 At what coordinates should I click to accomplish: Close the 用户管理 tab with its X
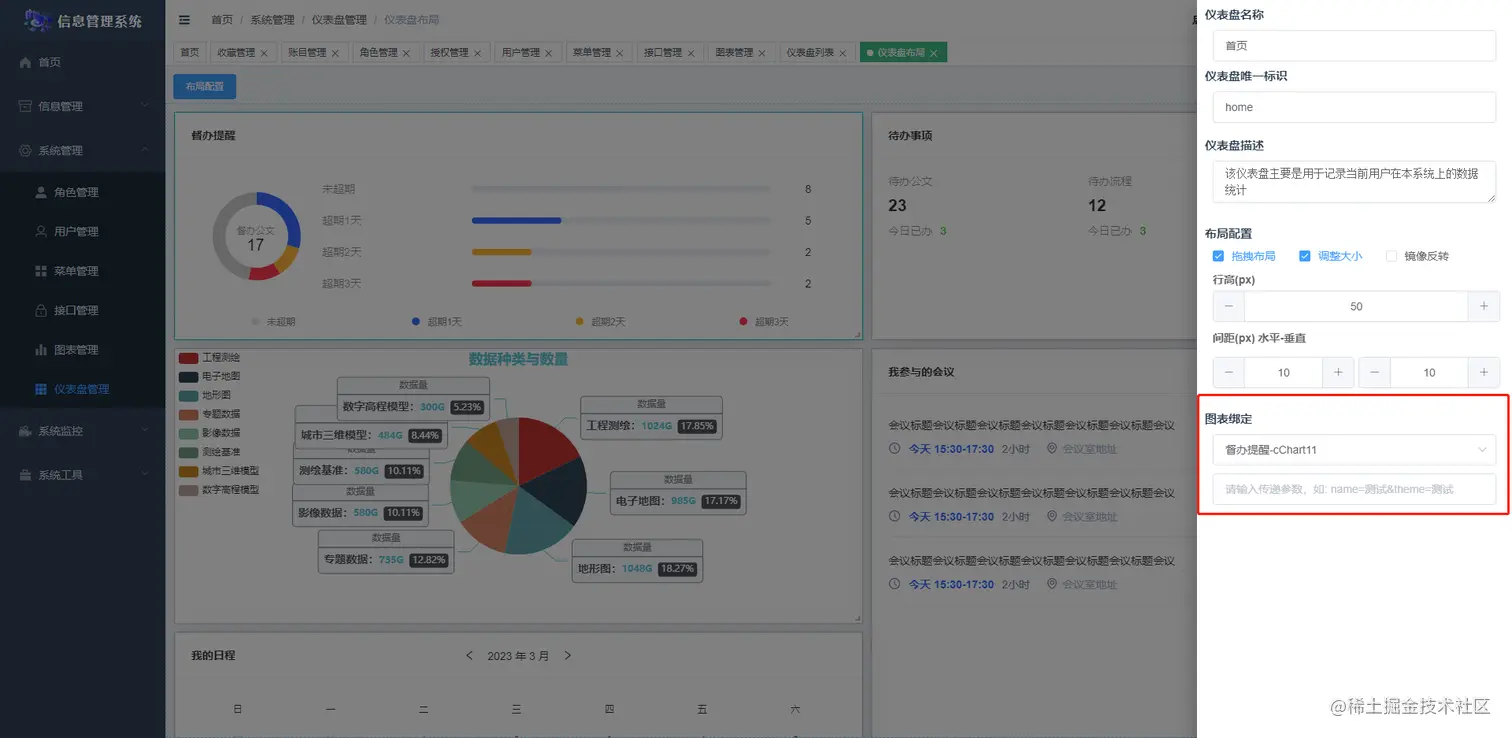coord(549,53)
